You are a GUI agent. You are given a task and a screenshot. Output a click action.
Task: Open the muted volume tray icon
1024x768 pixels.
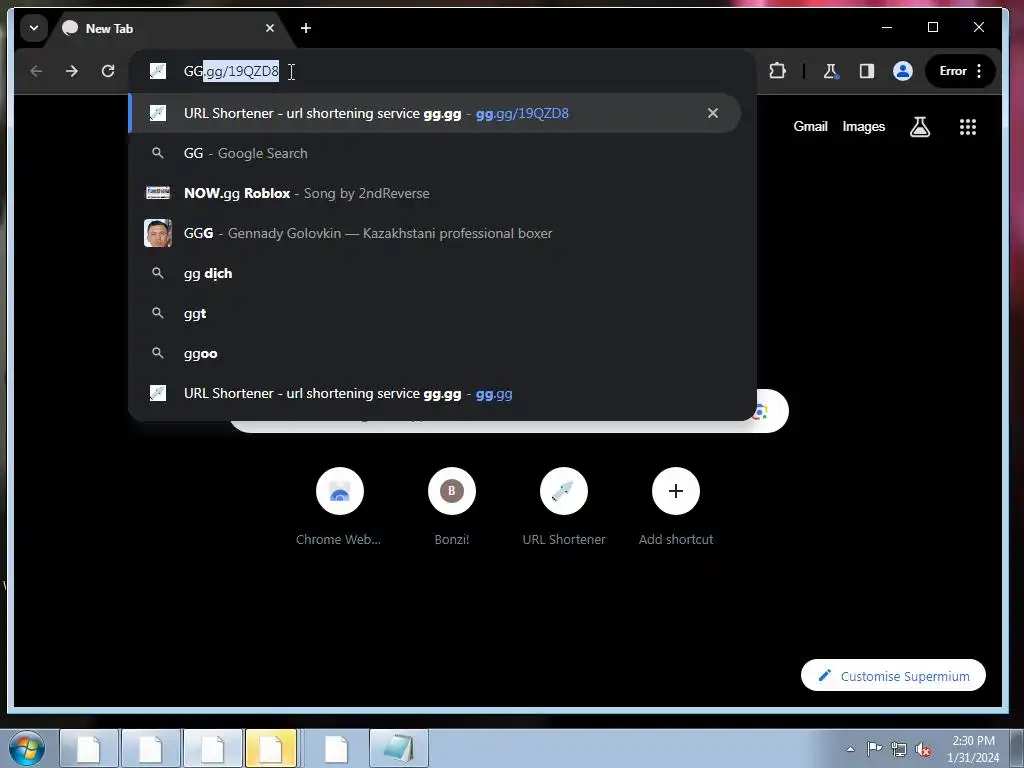point(923,749)
